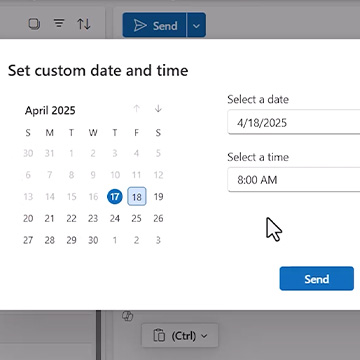The height and width of the screenshot is (360, 360).
Task: Click the blue Send button in dialog
Action: (x=317, y=279)
